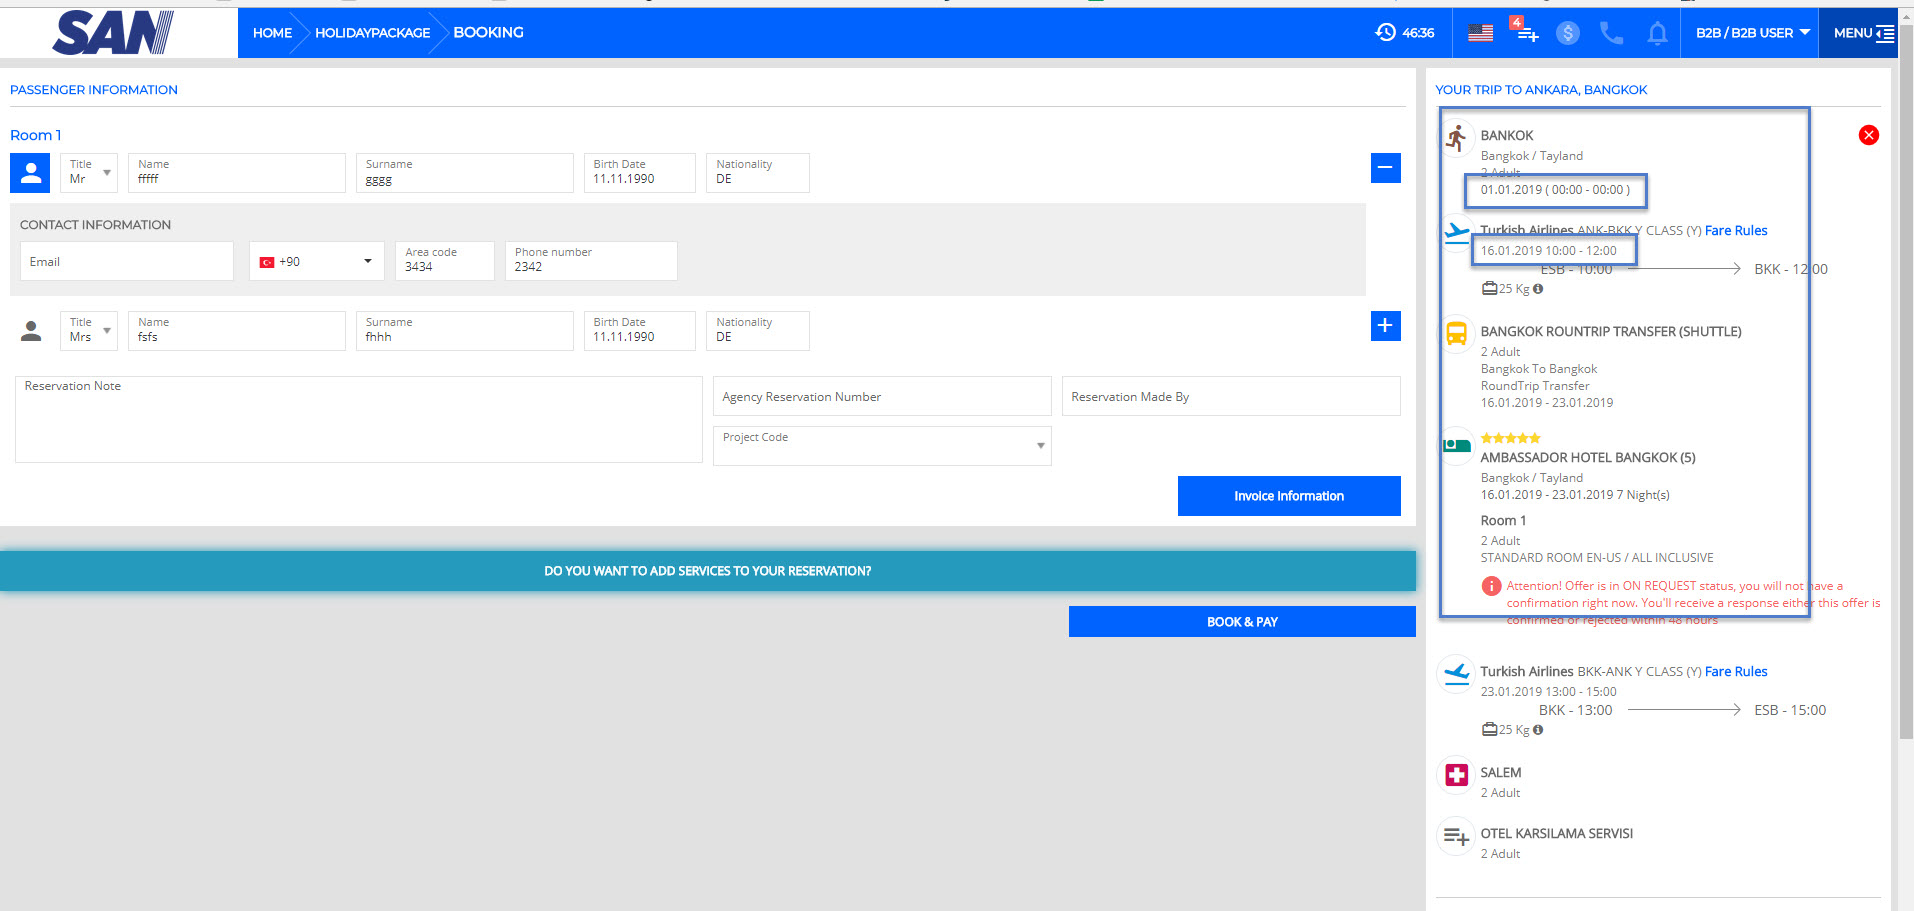1914x911 pixels.
Task: Open the notifications bell icon
Action: coord(1657,33)
